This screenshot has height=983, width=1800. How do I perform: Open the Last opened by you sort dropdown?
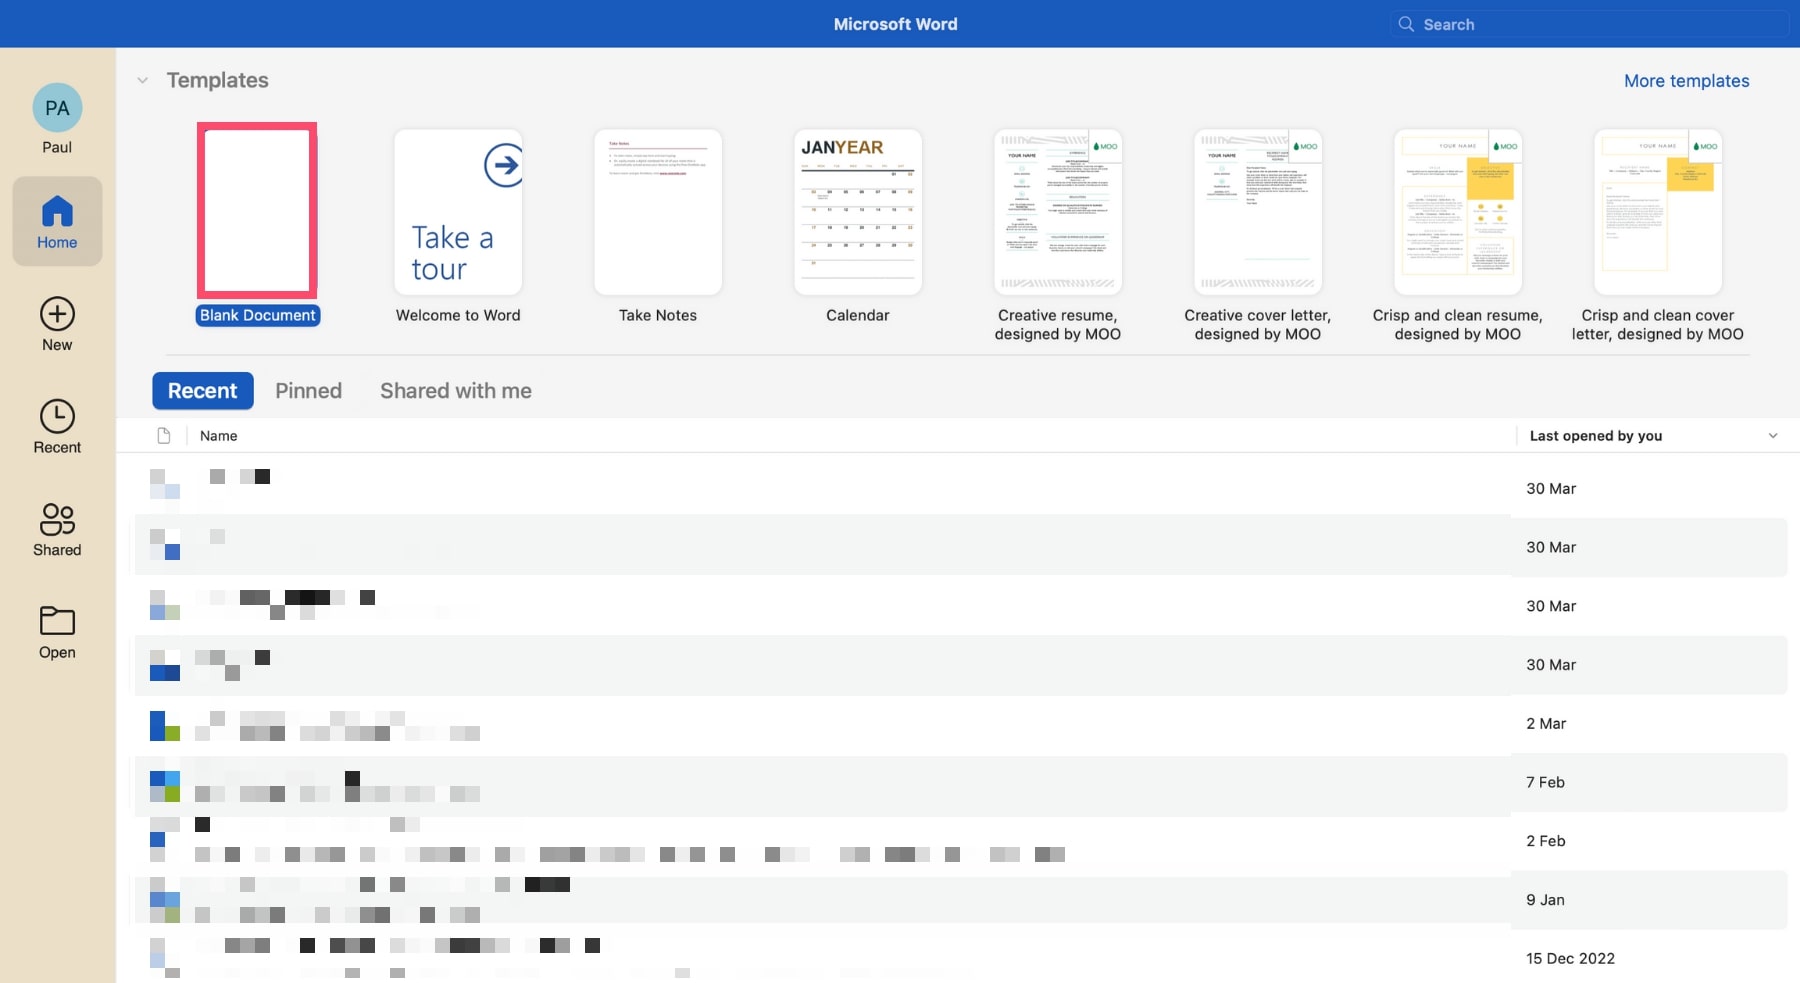coord(1773,435)
